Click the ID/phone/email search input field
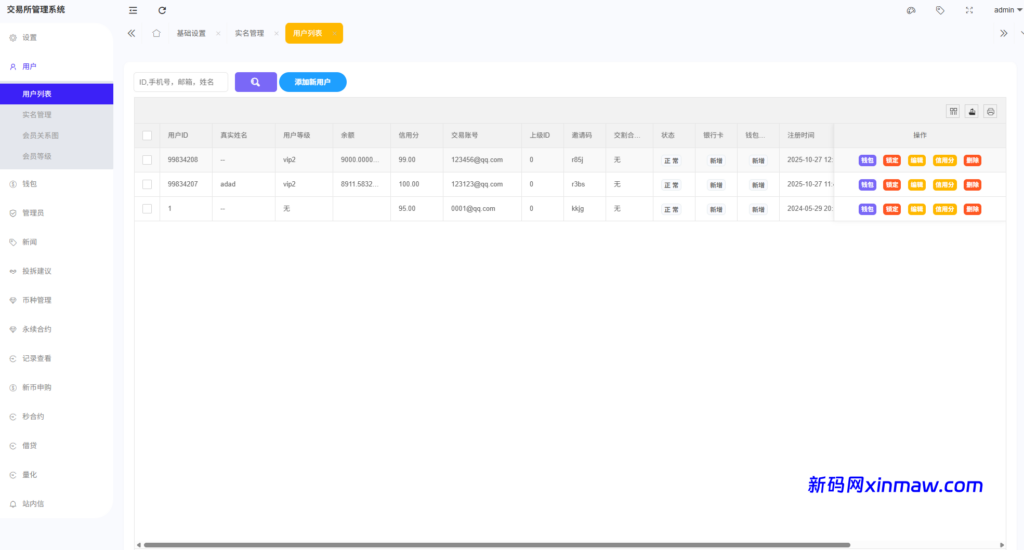1024x550 pixels. click(x=181, y=82)
